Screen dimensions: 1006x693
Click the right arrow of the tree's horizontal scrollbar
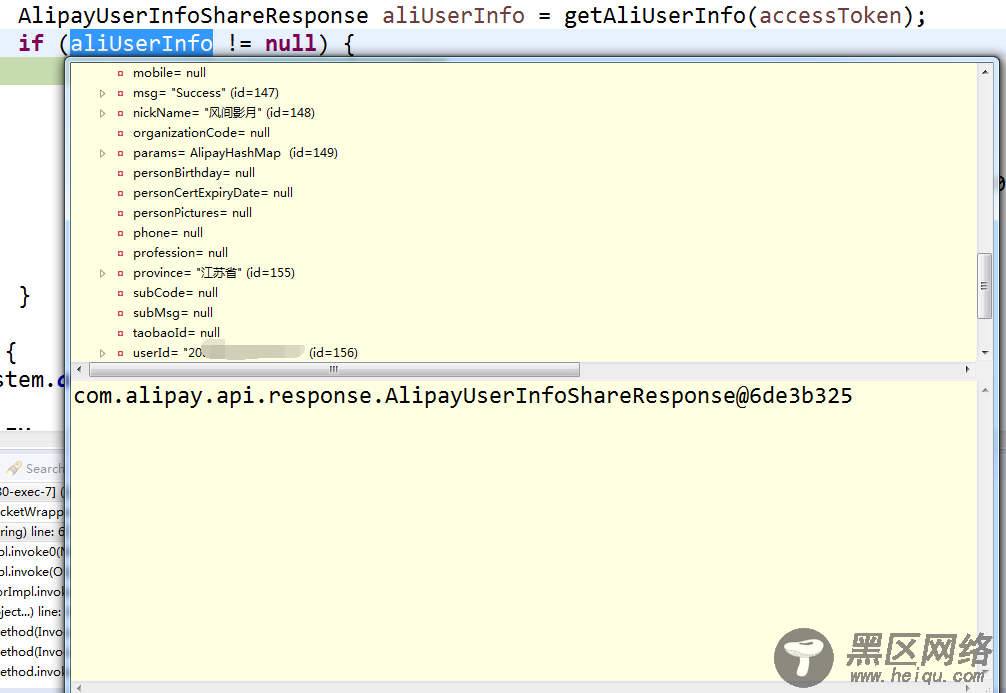tap(968, 369)
